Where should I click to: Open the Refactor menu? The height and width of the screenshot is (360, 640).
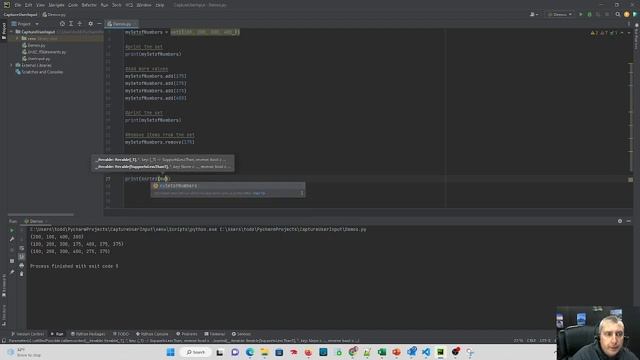point(89,5)
